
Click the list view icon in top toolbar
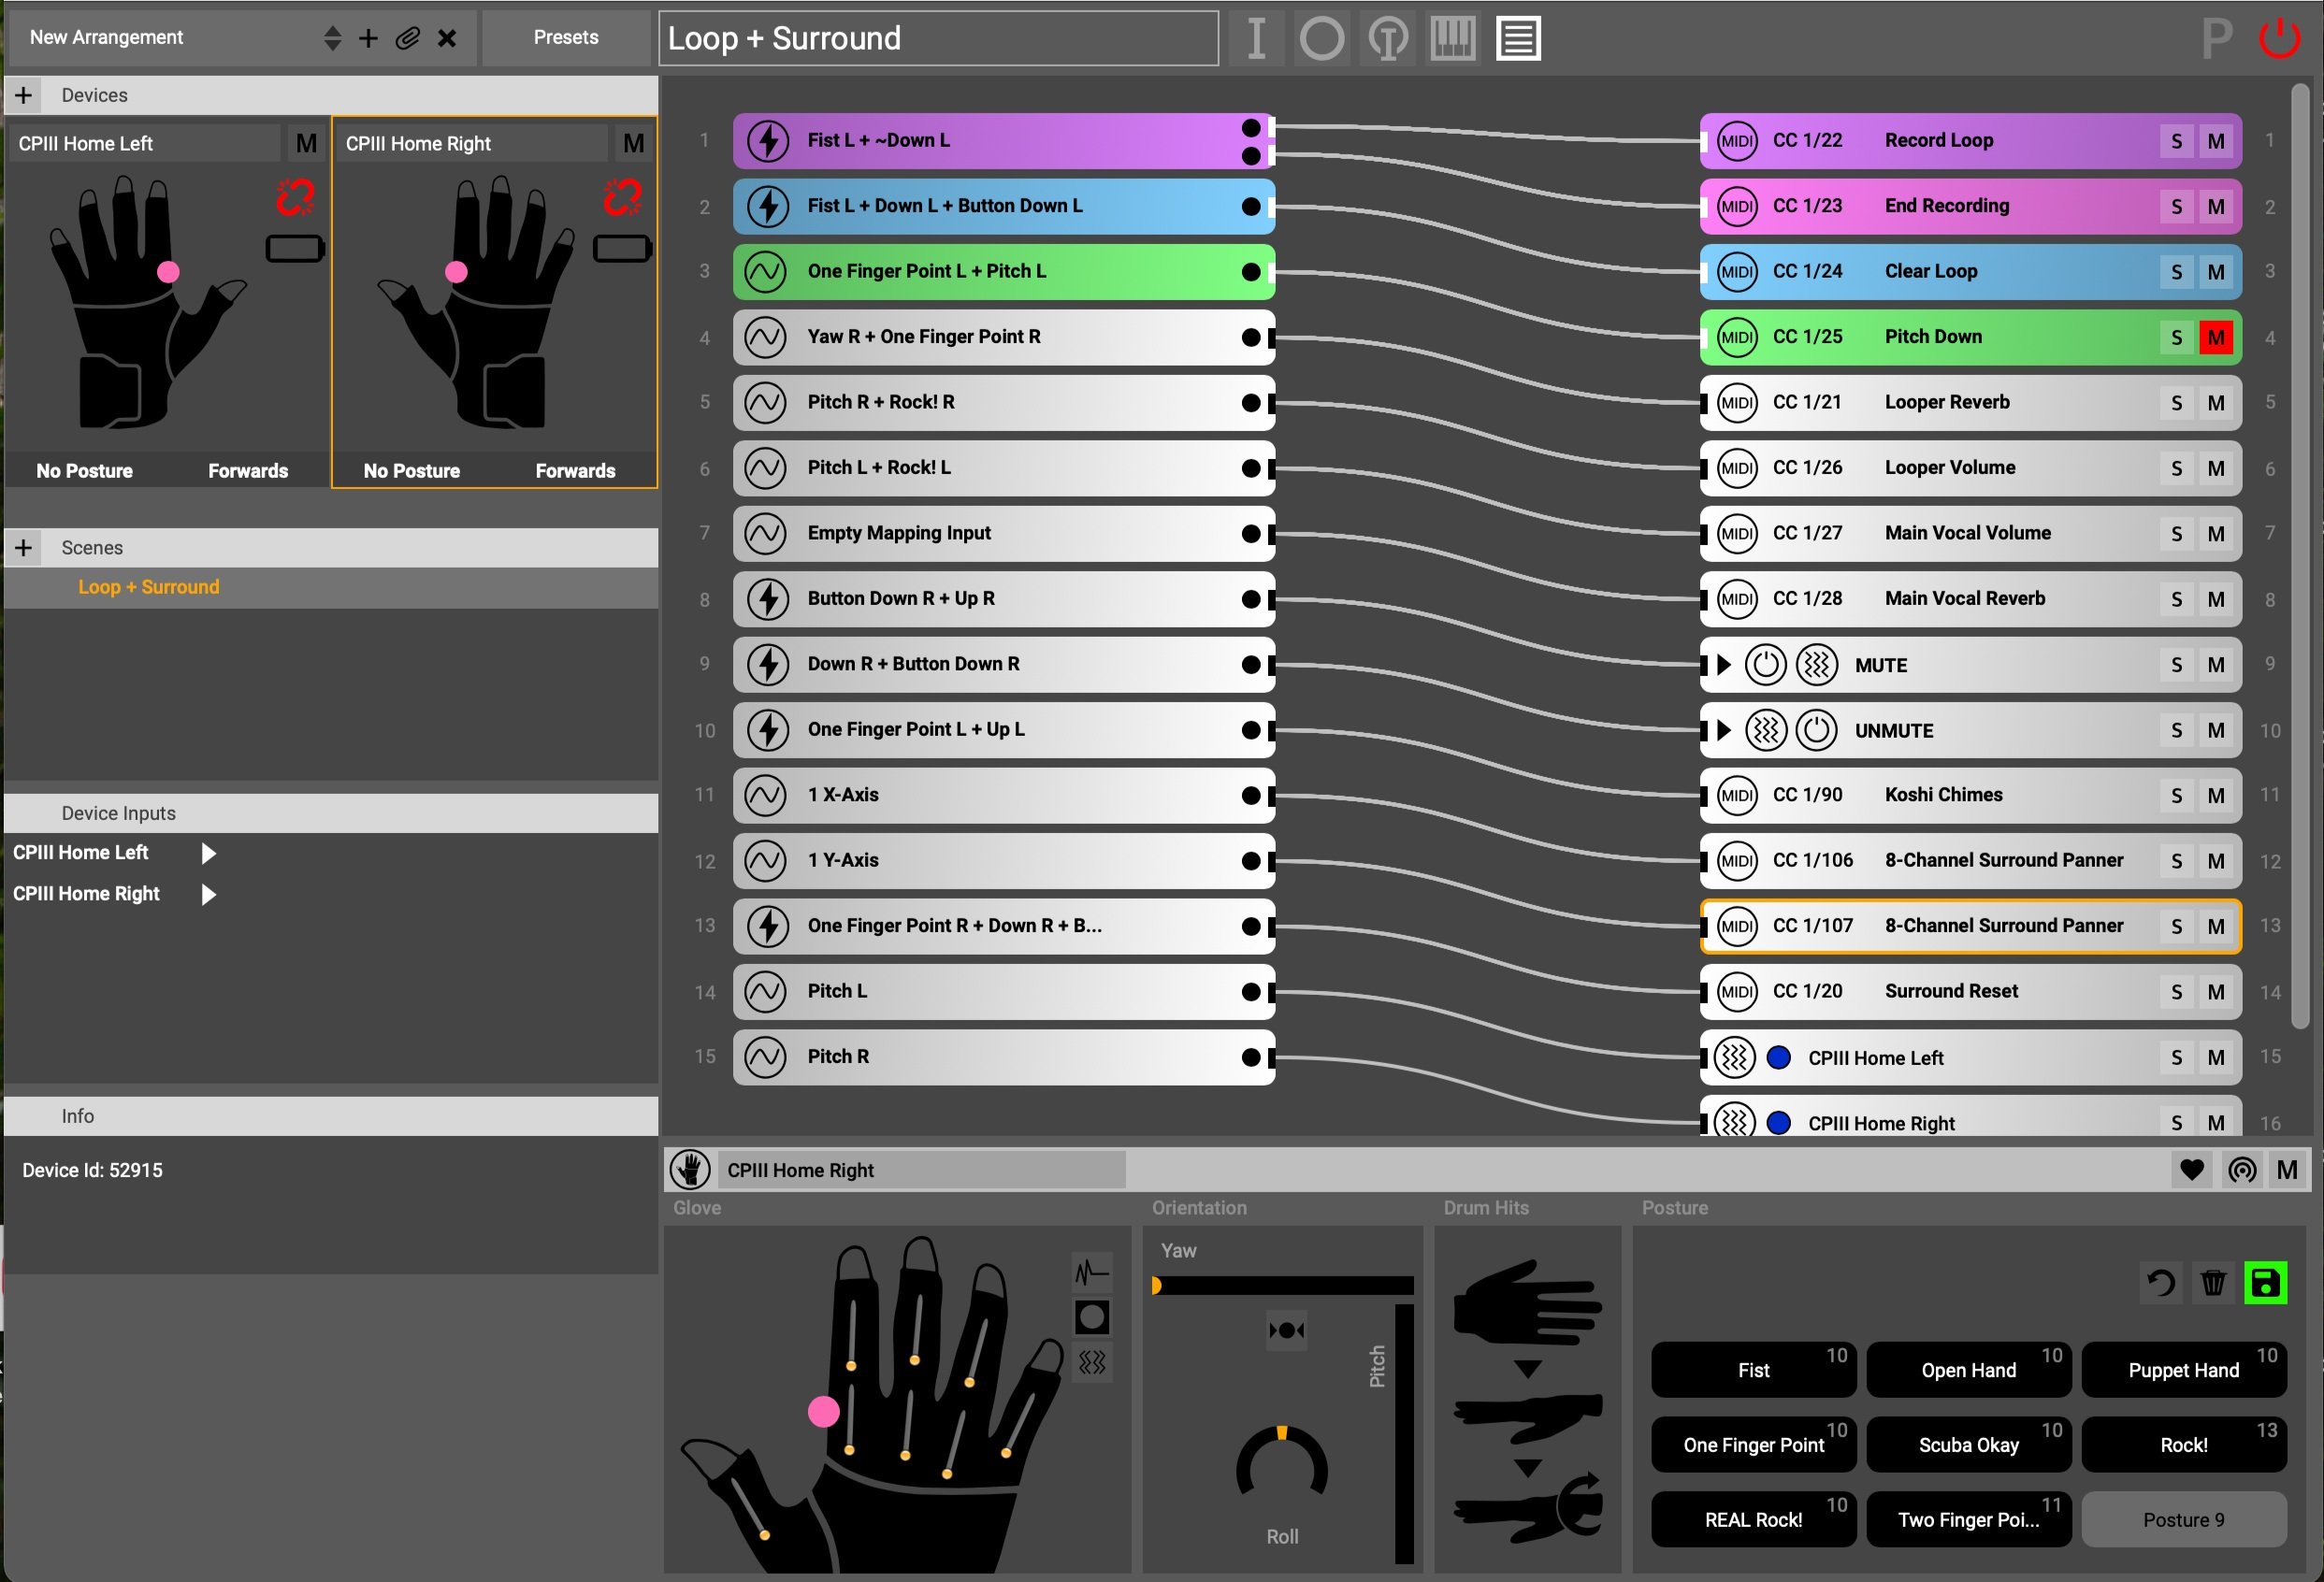[1517, 38]
